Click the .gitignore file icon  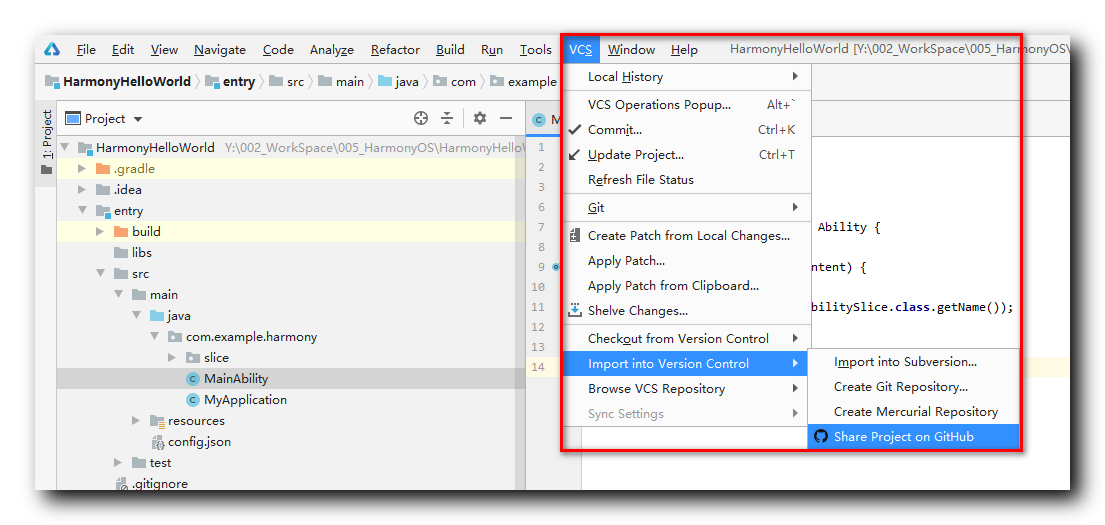pos(122,483)
